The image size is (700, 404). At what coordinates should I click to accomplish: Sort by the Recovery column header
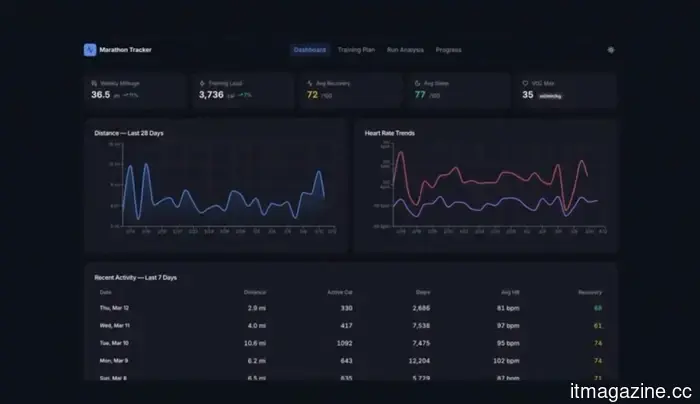(x=590, y=292)
